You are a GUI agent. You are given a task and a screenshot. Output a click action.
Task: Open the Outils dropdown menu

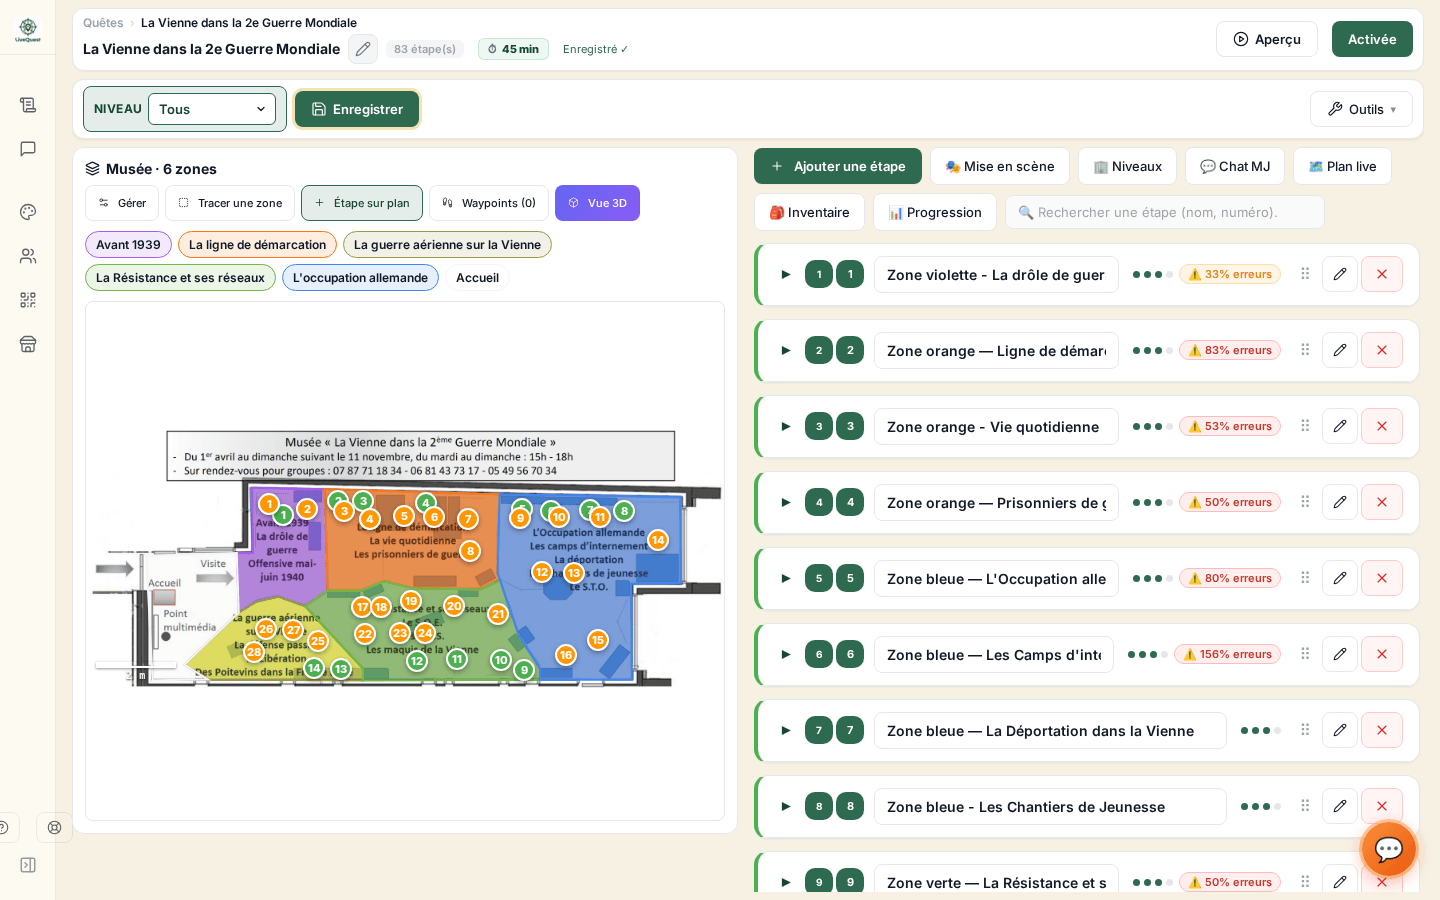[x=1361, y=109]
